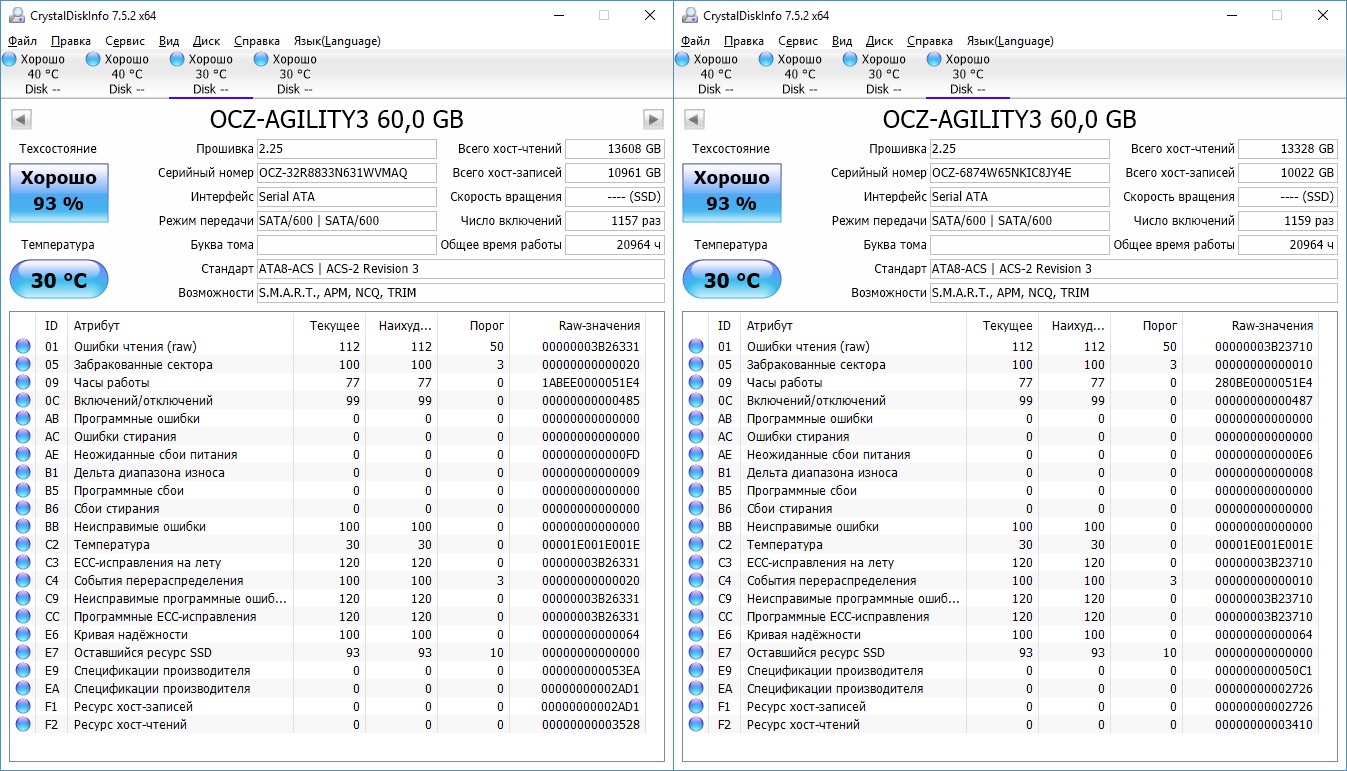This screenshot has height=771, width=1347.
Task: Select Неожиданные сбои питания row in left window
Action: click(328, 455)
